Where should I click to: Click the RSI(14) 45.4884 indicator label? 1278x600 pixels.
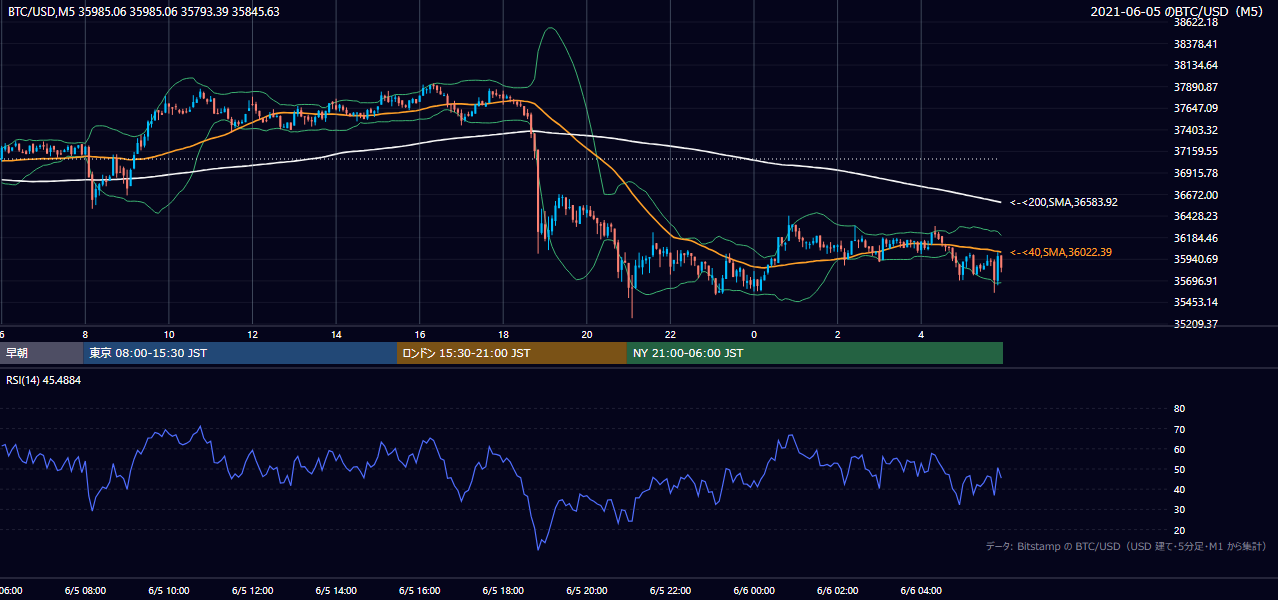click(44, 381)
